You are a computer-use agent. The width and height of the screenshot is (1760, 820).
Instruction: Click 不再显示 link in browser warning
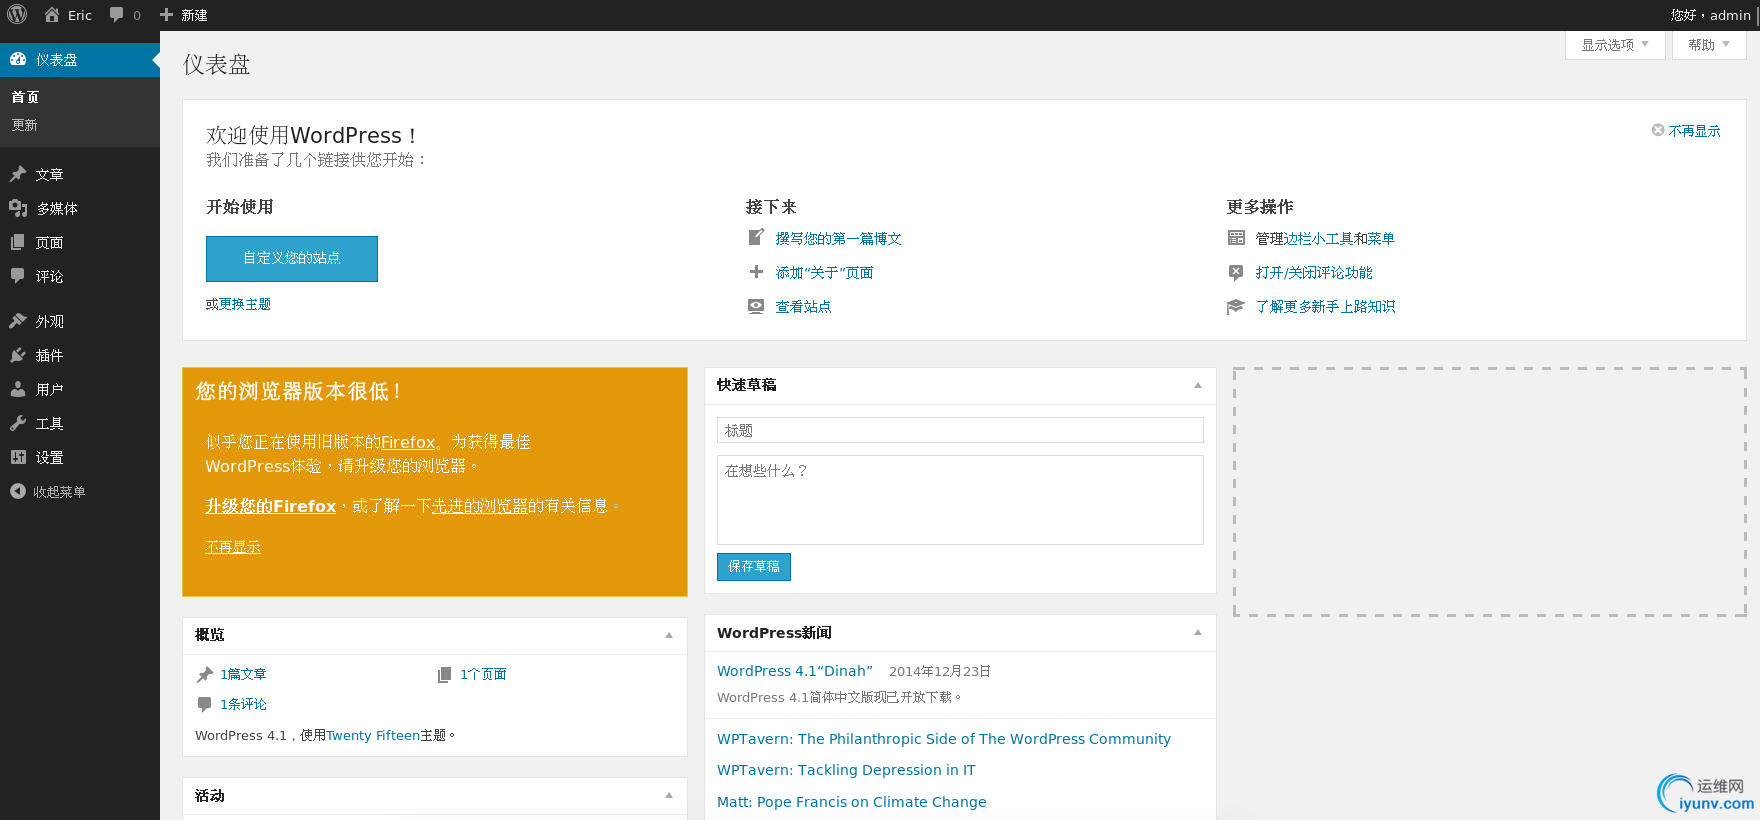click(233, 547)
